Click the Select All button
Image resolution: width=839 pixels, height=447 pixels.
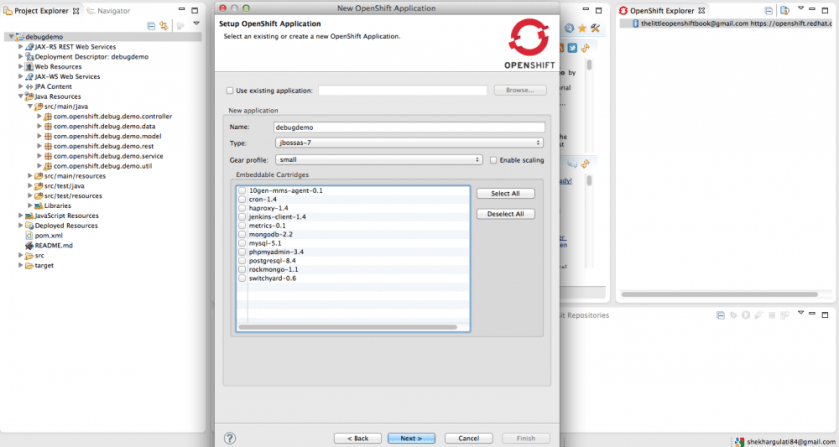point(505,193)
